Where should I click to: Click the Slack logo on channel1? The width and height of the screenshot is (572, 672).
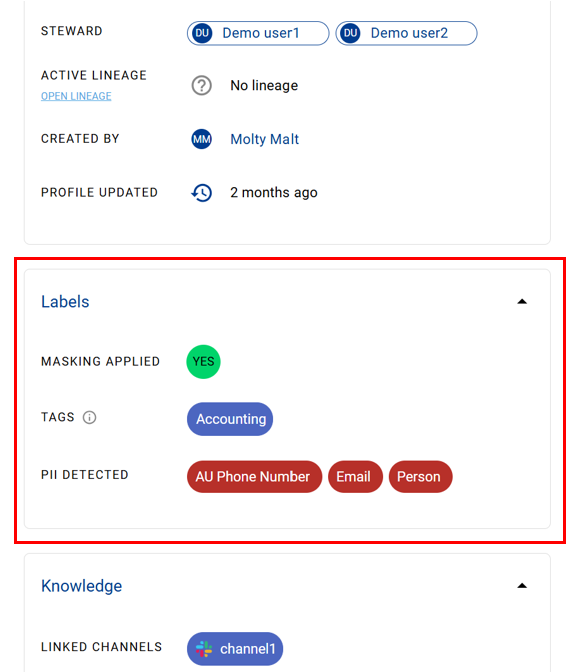click(x=204, y=649)
